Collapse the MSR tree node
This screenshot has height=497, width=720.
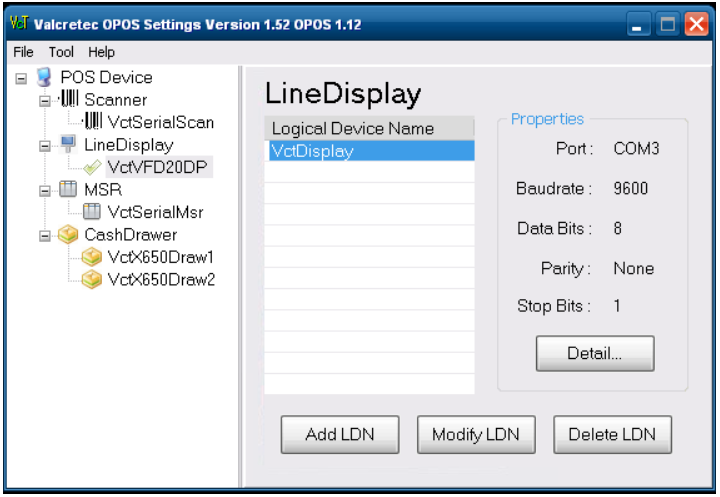45,190
